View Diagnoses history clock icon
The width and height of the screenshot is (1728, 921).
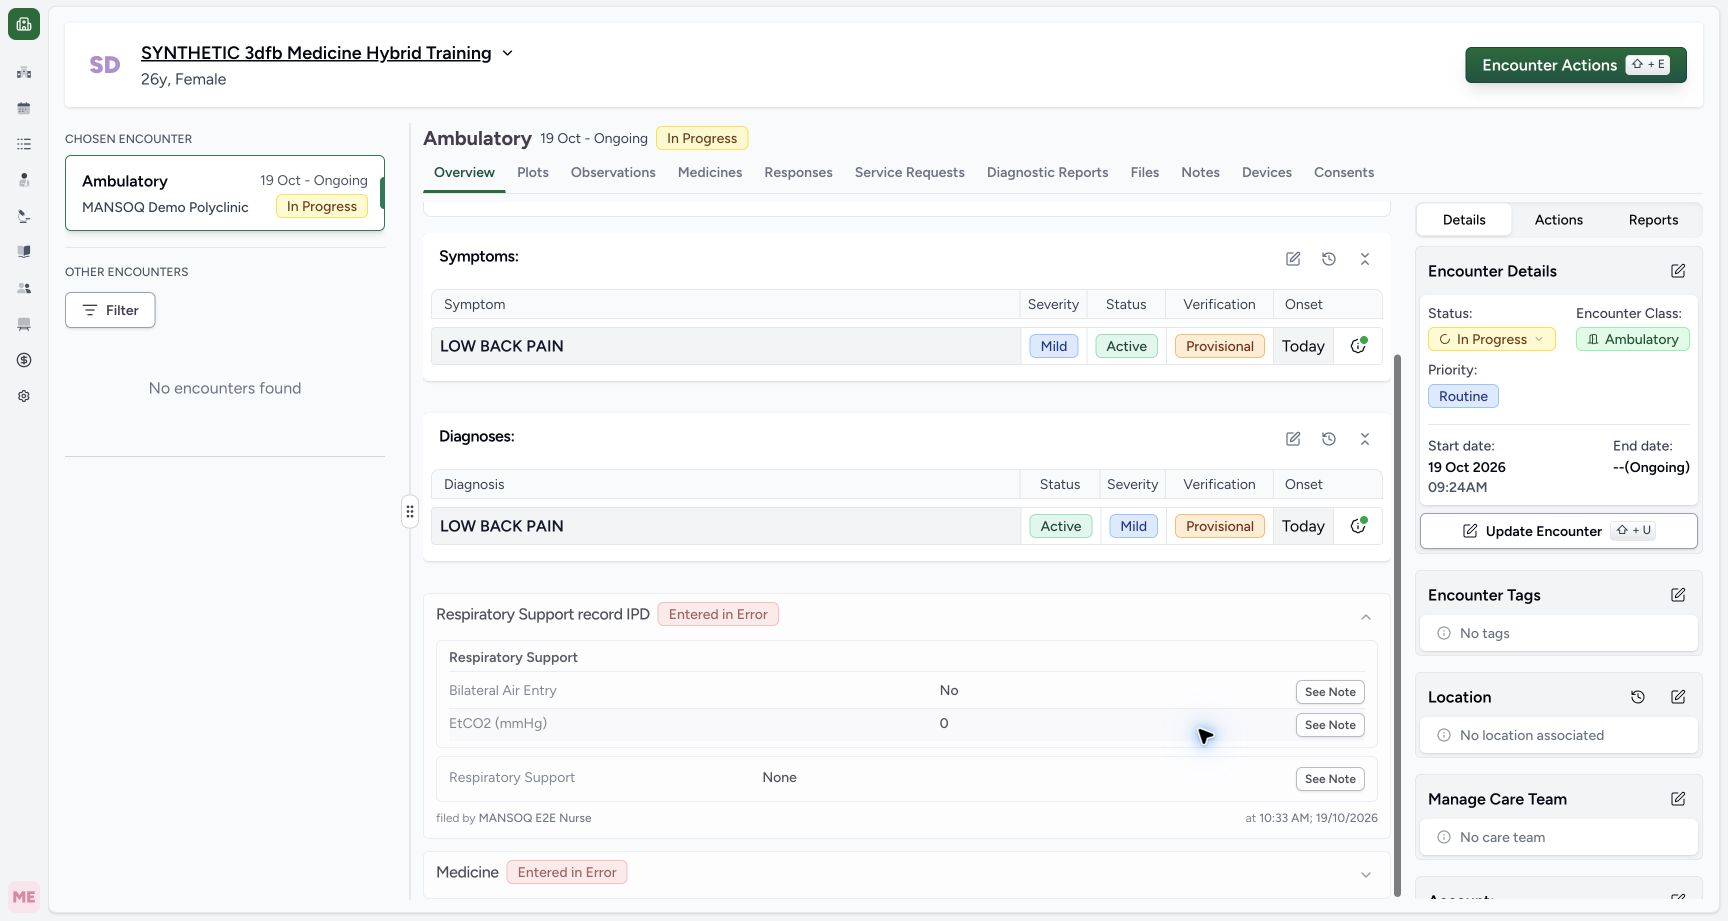tap(1329, 439)
